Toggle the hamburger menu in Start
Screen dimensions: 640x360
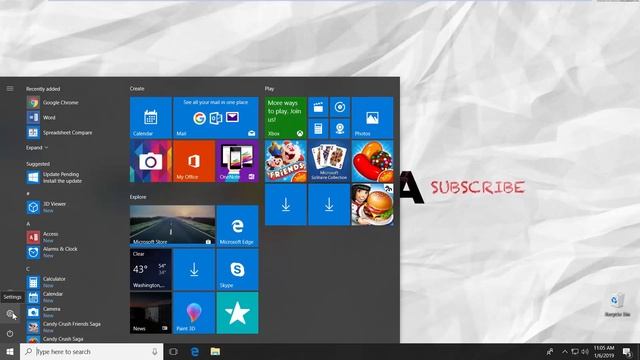click(10, 89)
